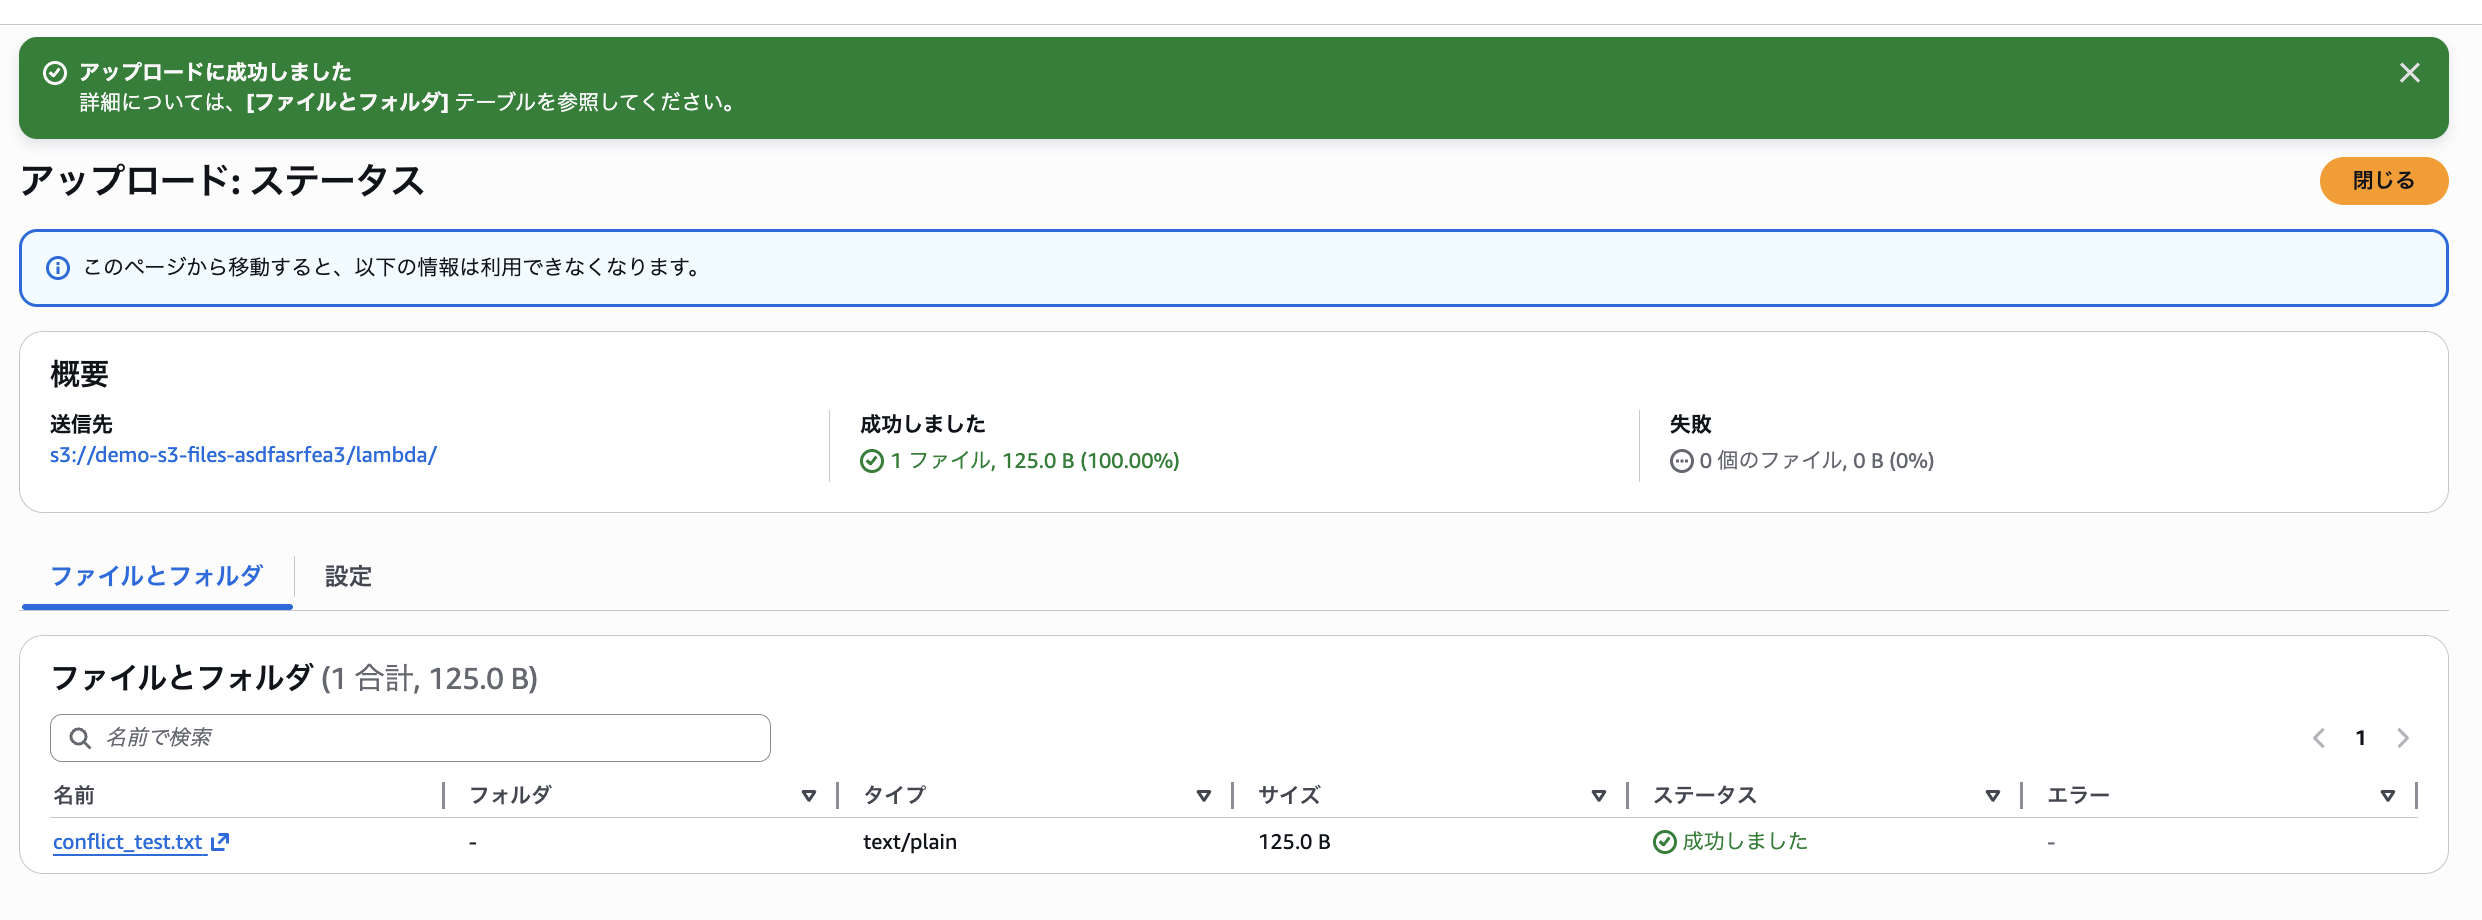This screenshot has height=920, width=2482.
Task: Select the ファイルとフォルダ tab
Action: 155,577
